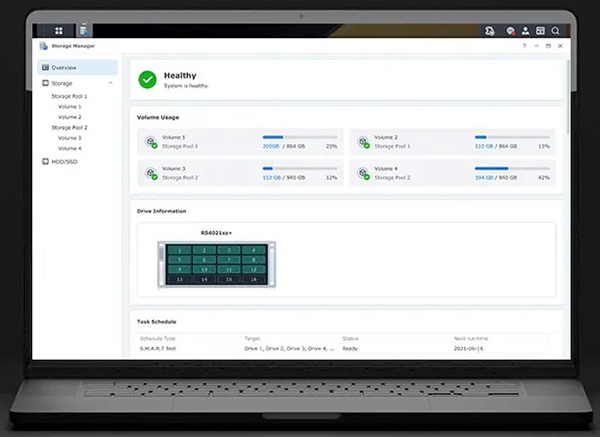The image size is (600, 437).
Task: Open the DSM main menu grid icon
Action: click(59, 31)
